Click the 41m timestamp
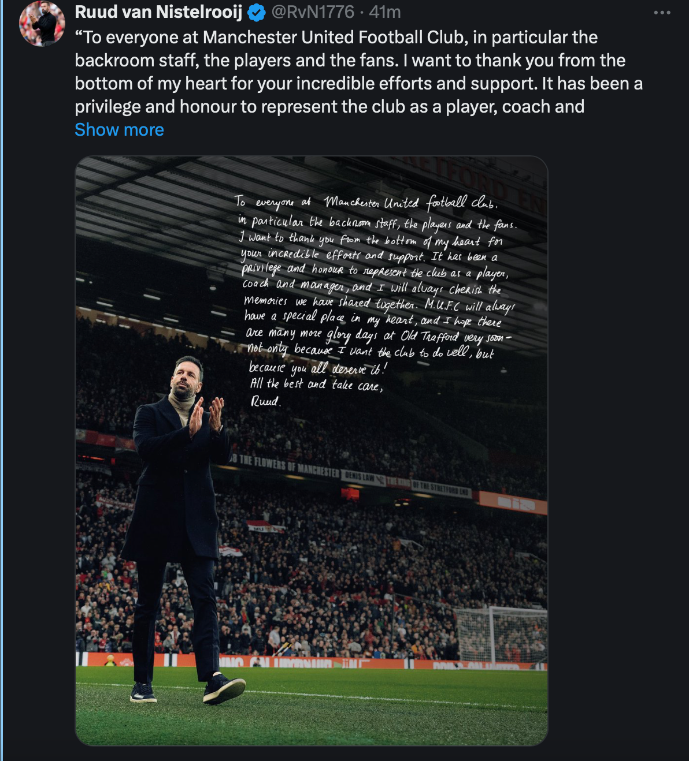Image resolution: width=689 pixels, height=761 pixels. point(385,12)
